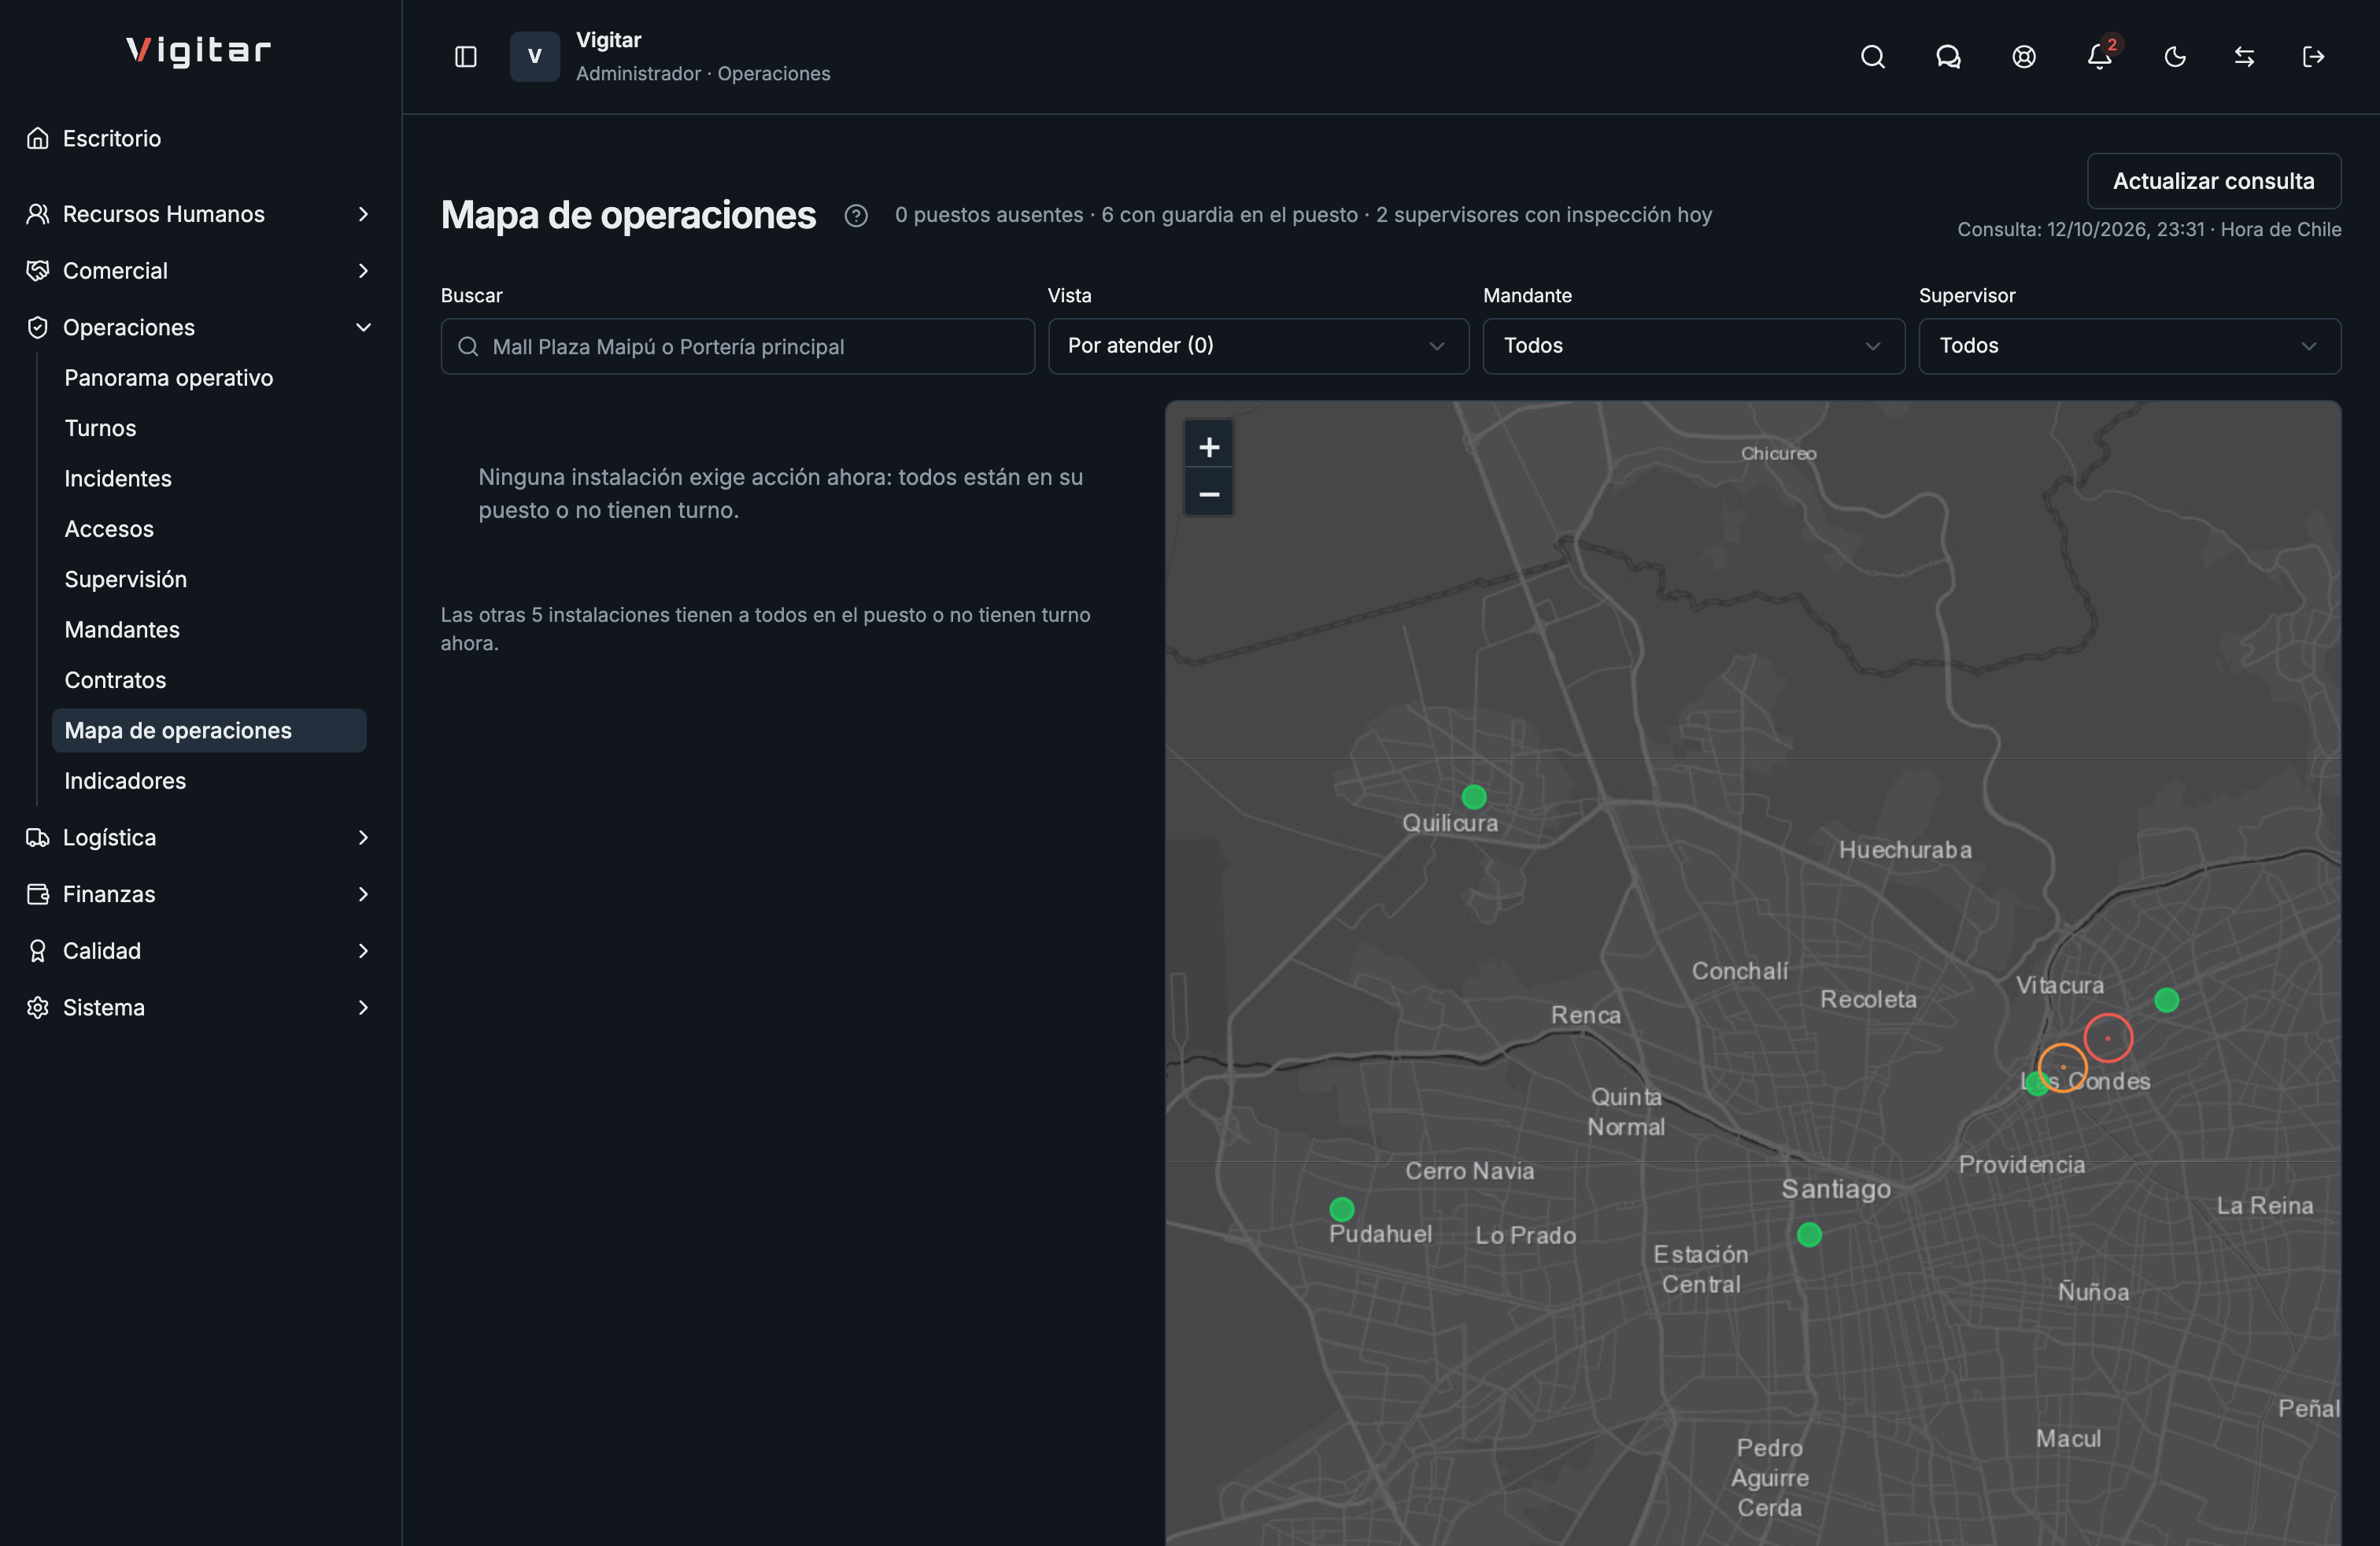Click the switch arrows icon

click(2244, 57)
